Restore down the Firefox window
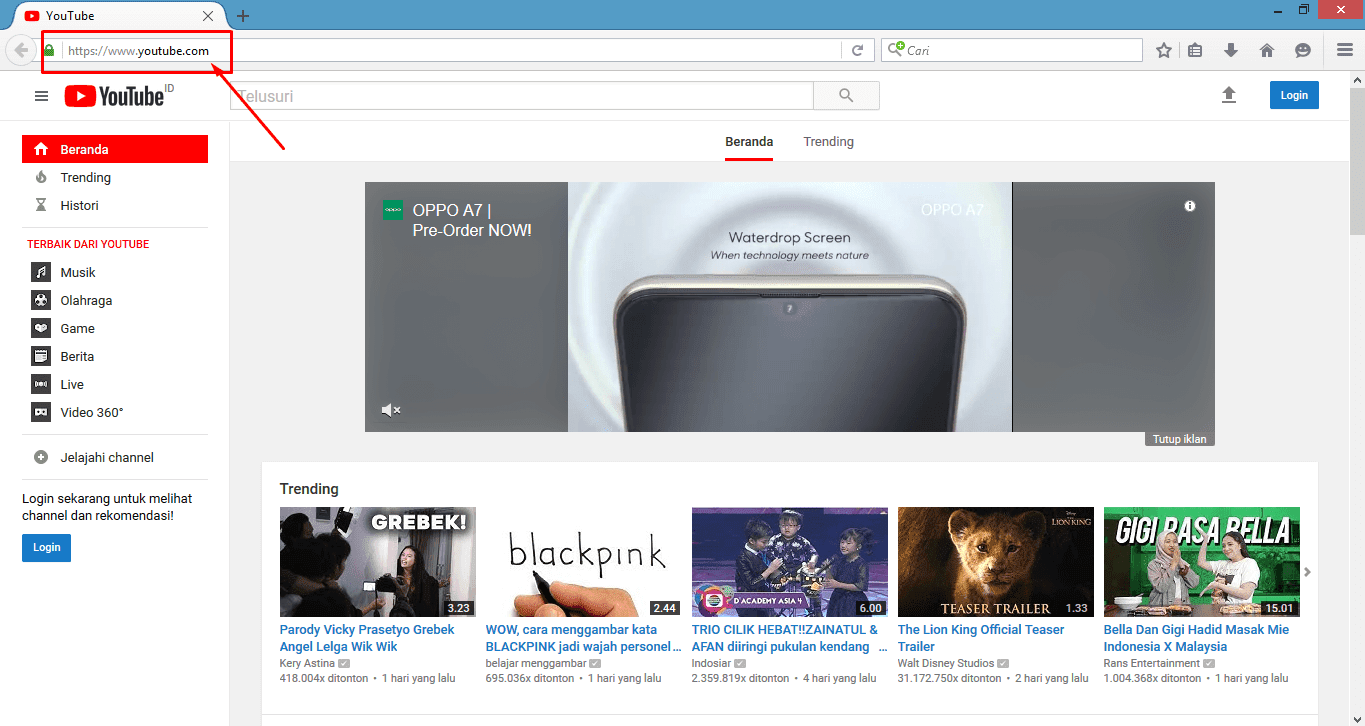This screenshot has width=1365, height=726. point(1303,10)
